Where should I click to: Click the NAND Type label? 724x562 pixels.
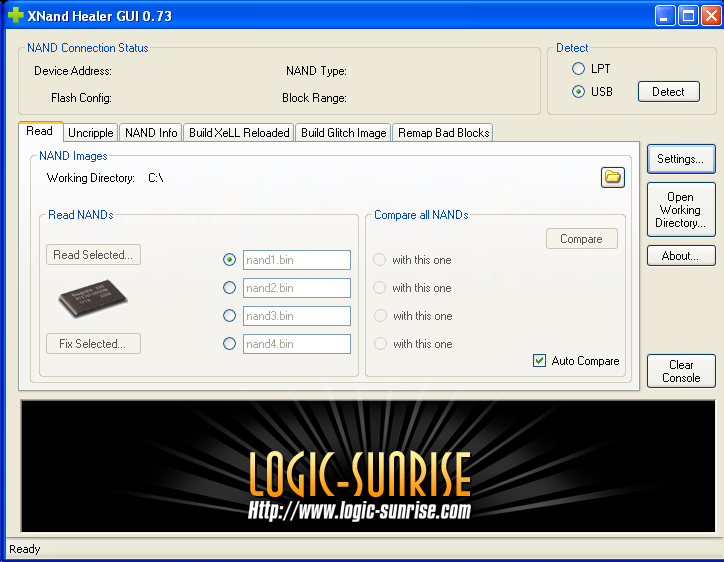click(316, 71)
